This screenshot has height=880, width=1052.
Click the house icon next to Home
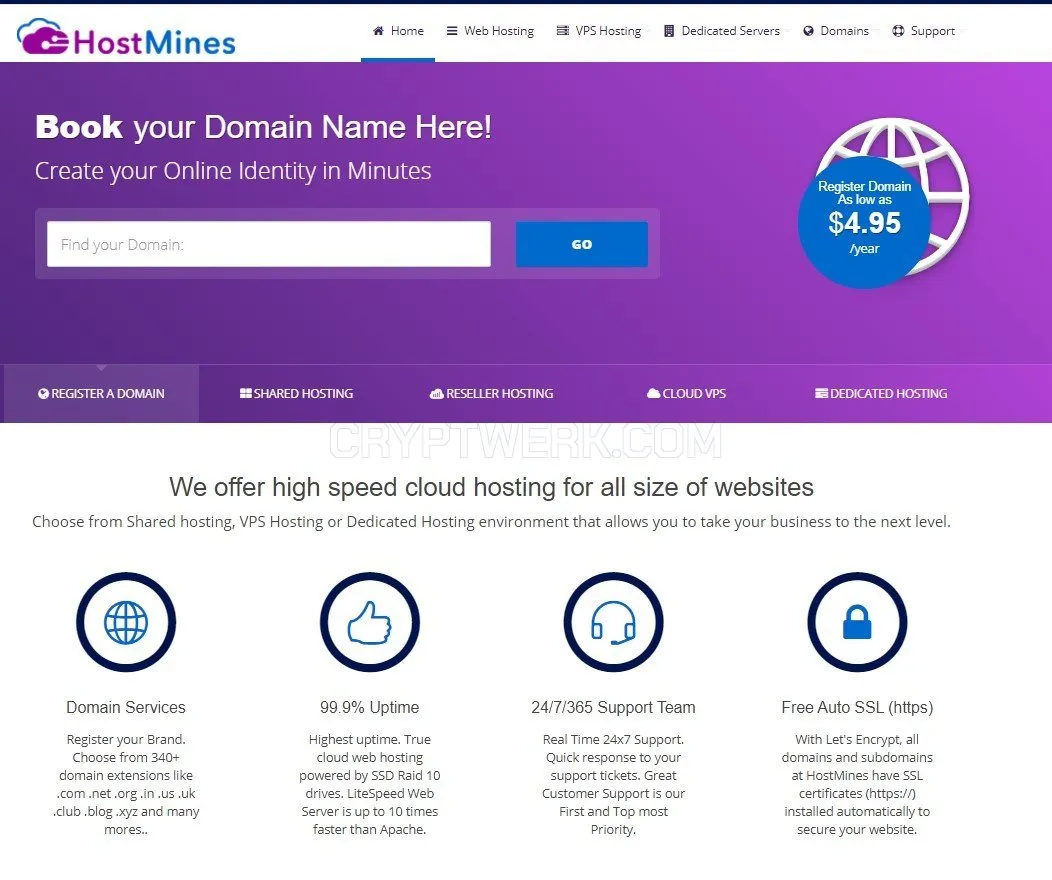(378, 31)
